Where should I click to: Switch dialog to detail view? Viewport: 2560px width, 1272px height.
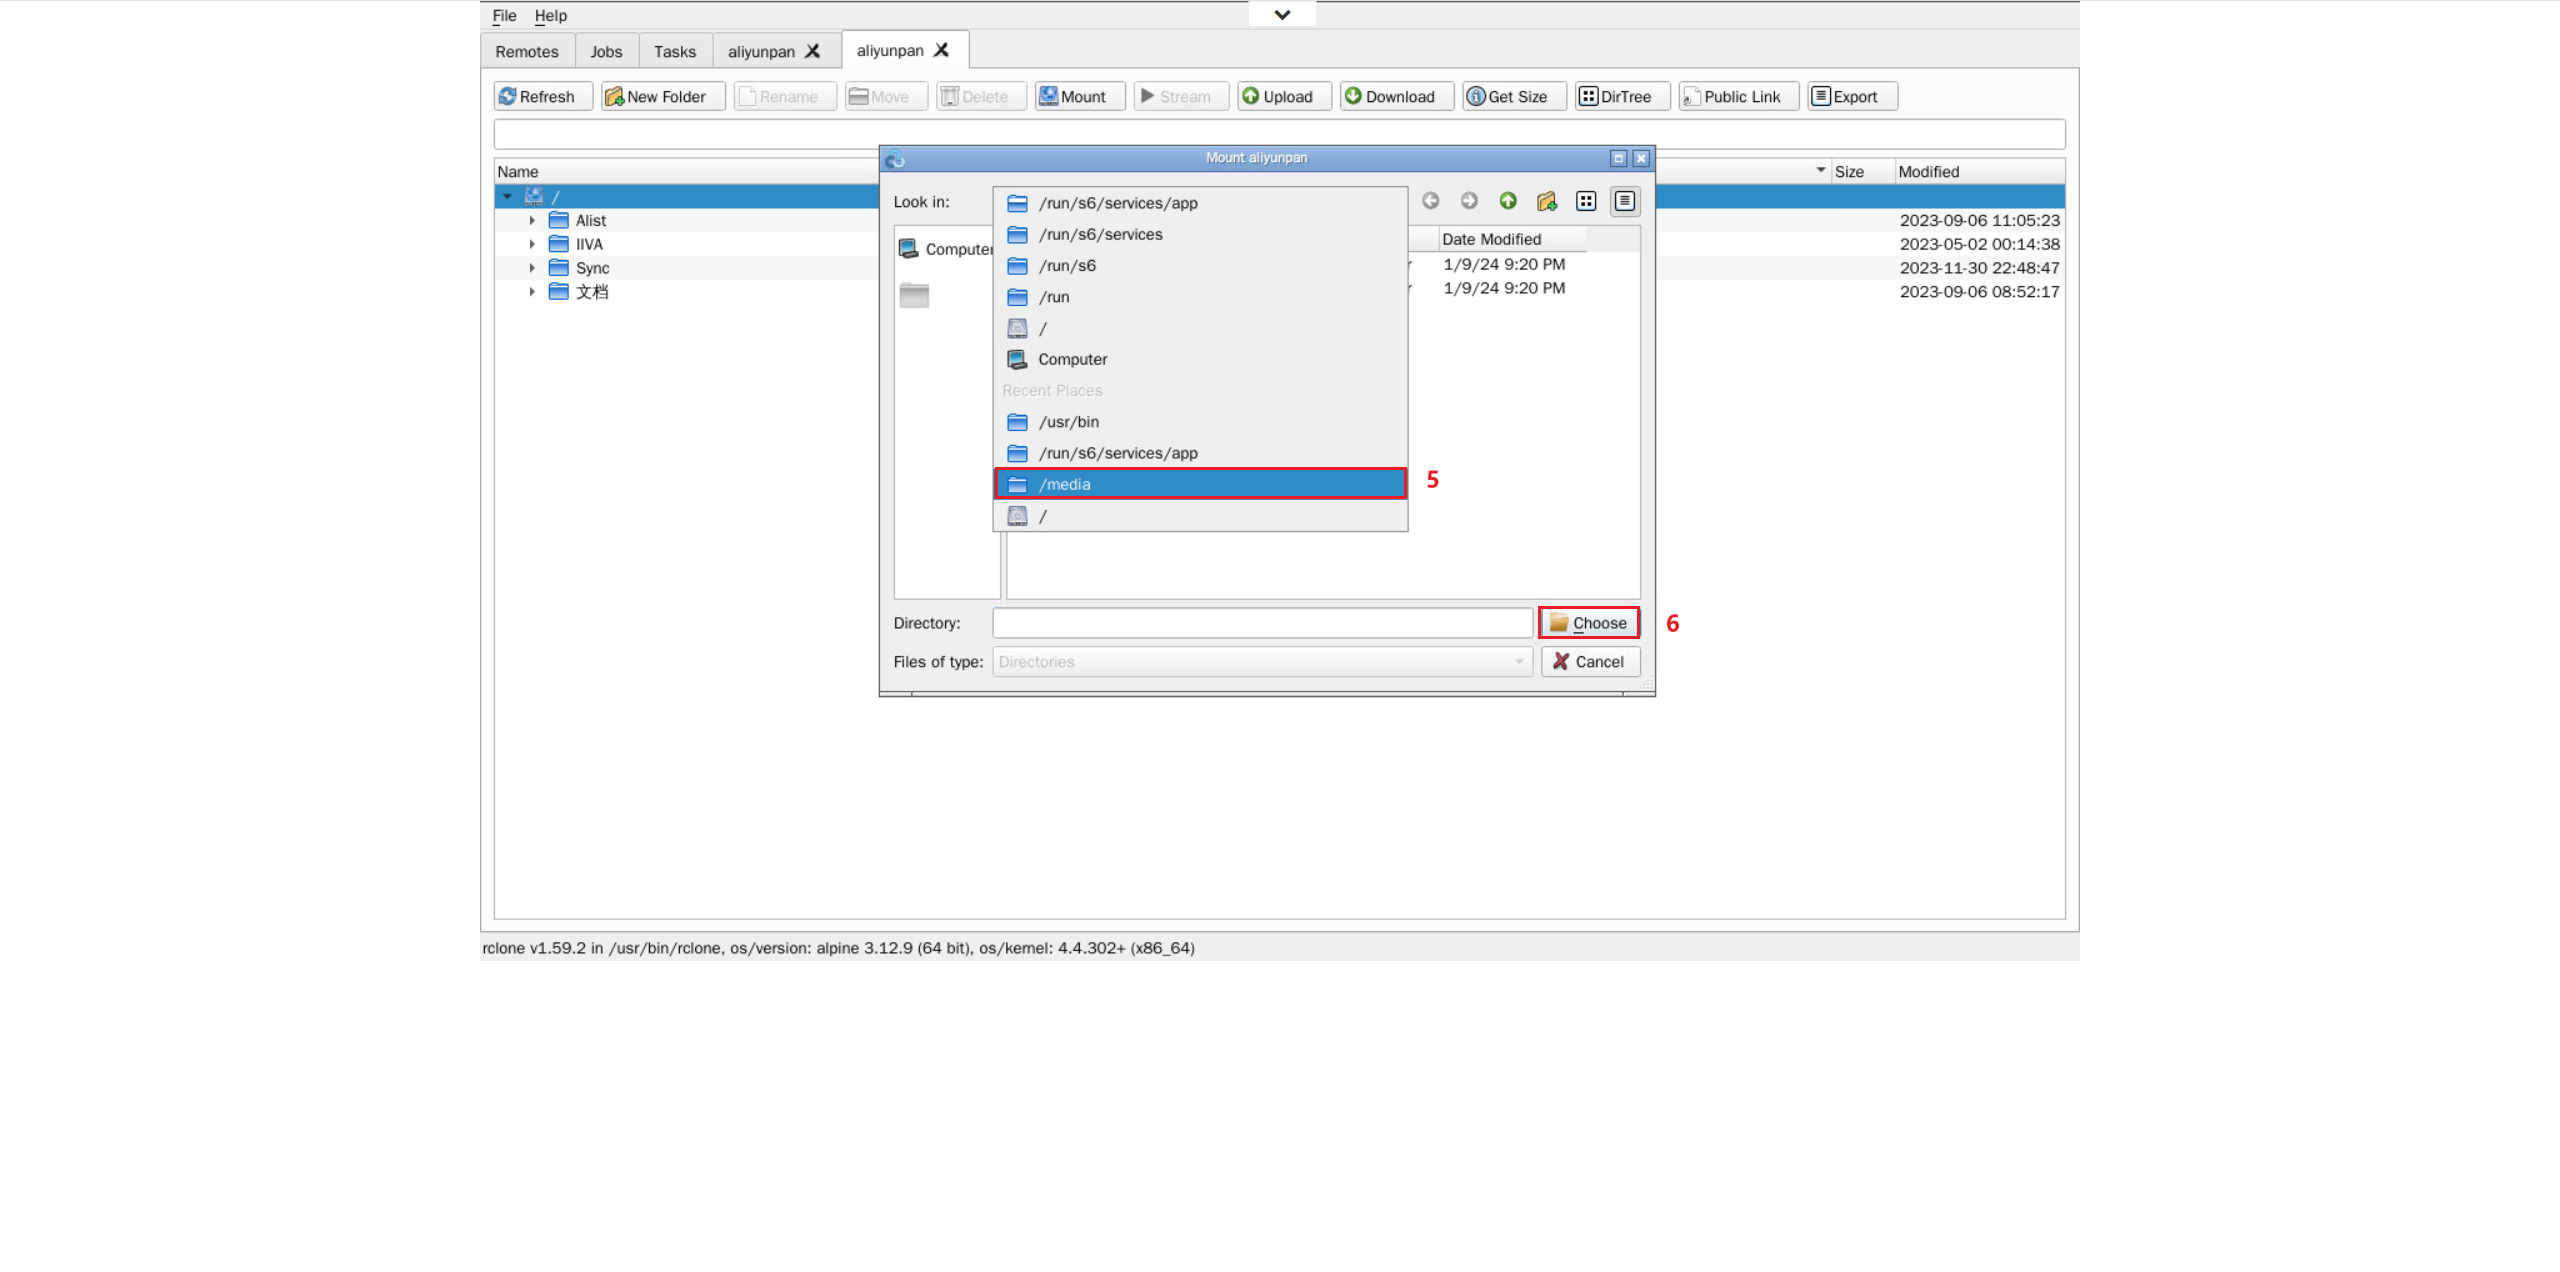point(1624,201)
